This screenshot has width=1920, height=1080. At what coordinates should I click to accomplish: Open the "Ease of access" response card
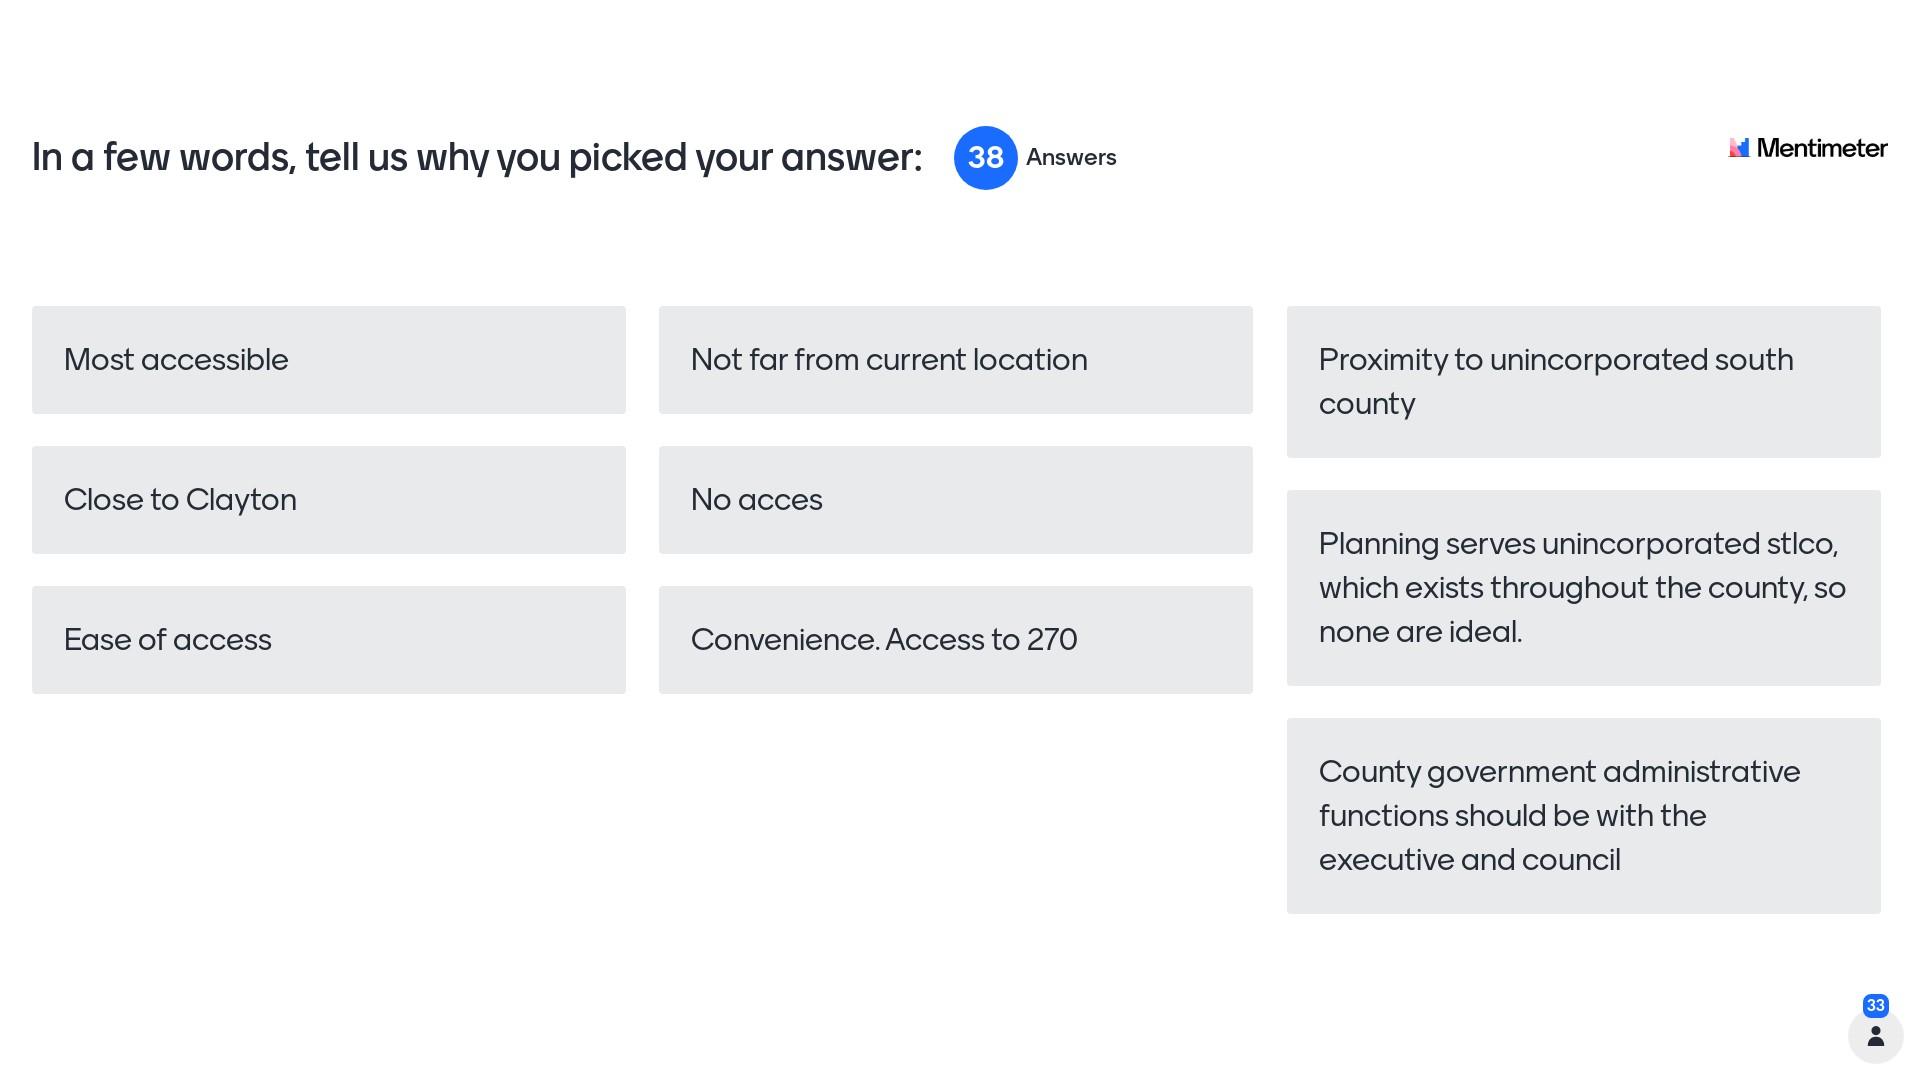click(x=329, y=640)
